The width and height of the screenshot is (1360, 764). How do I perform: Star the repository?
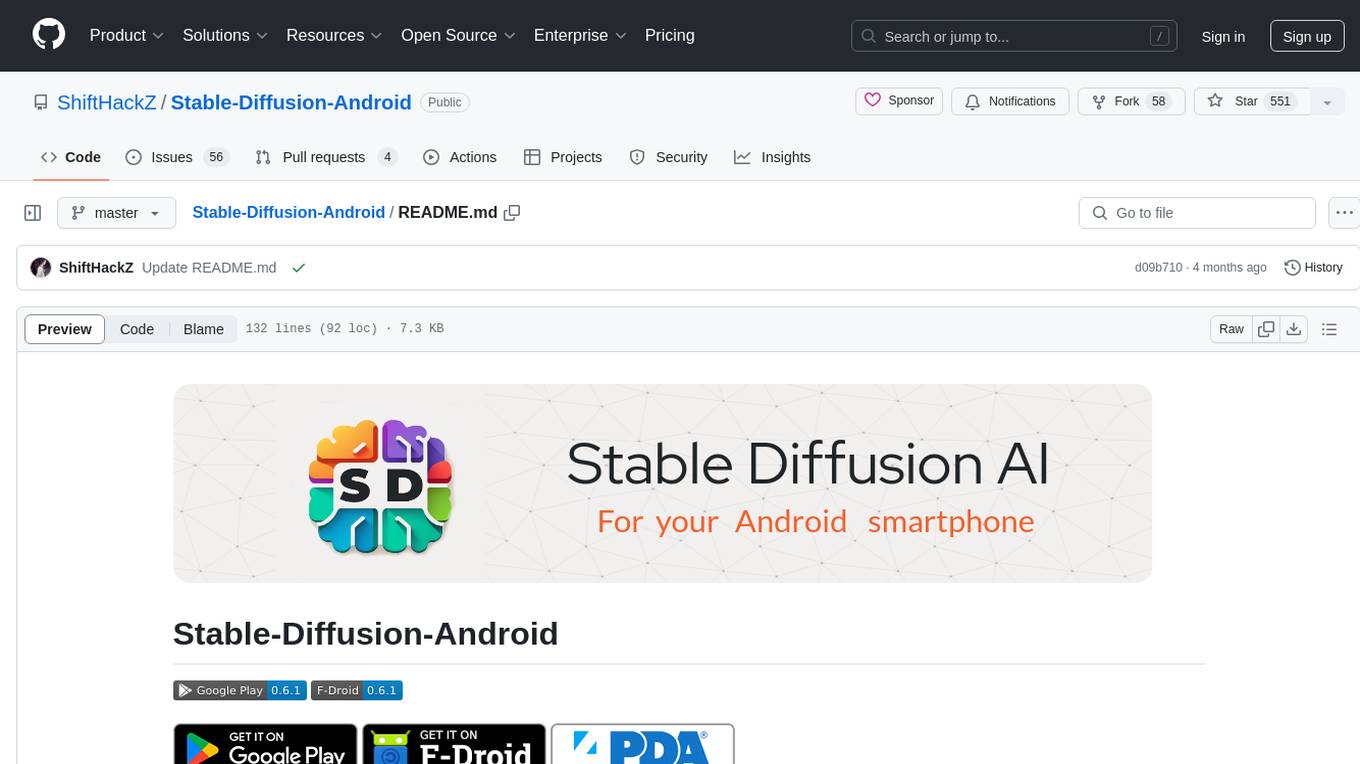[x=1251, y=101]
